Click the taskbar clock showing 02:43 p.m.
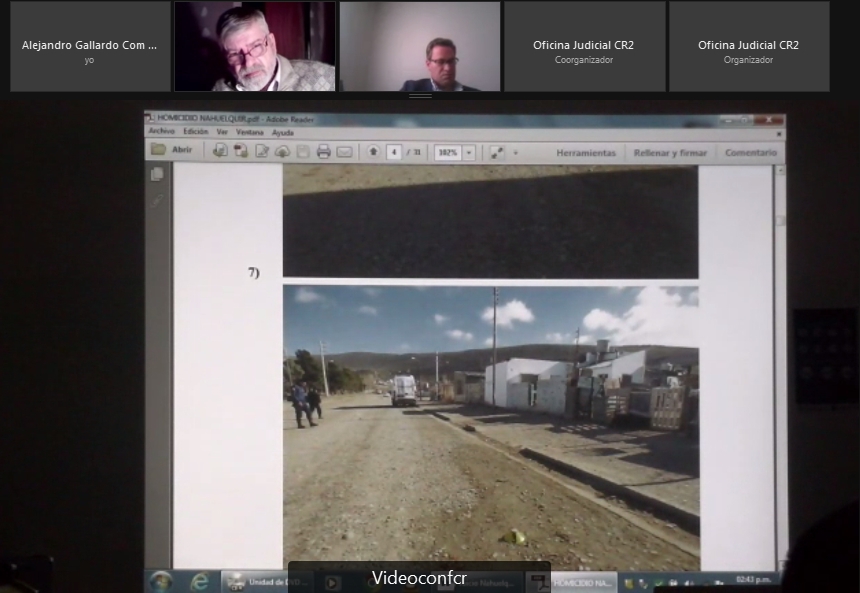 (753, 579)
